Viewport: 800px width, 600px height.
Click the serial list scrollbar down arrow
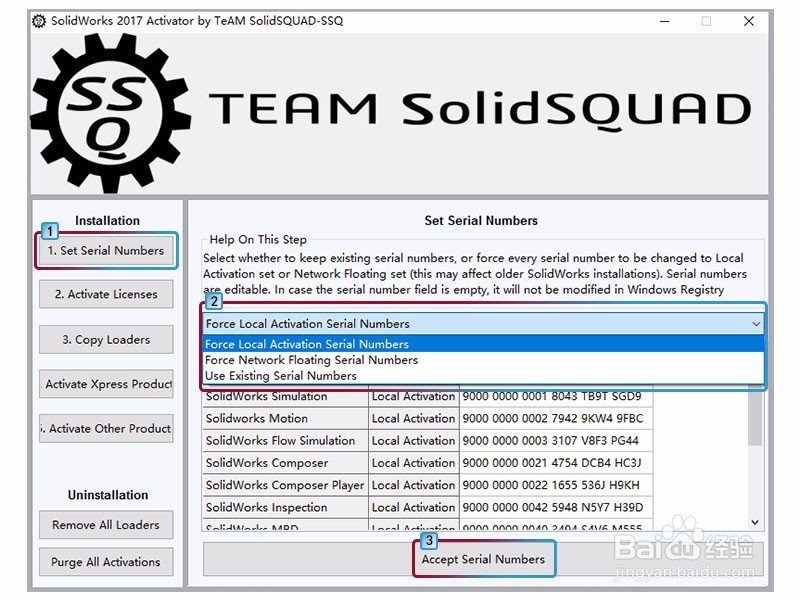755,522
